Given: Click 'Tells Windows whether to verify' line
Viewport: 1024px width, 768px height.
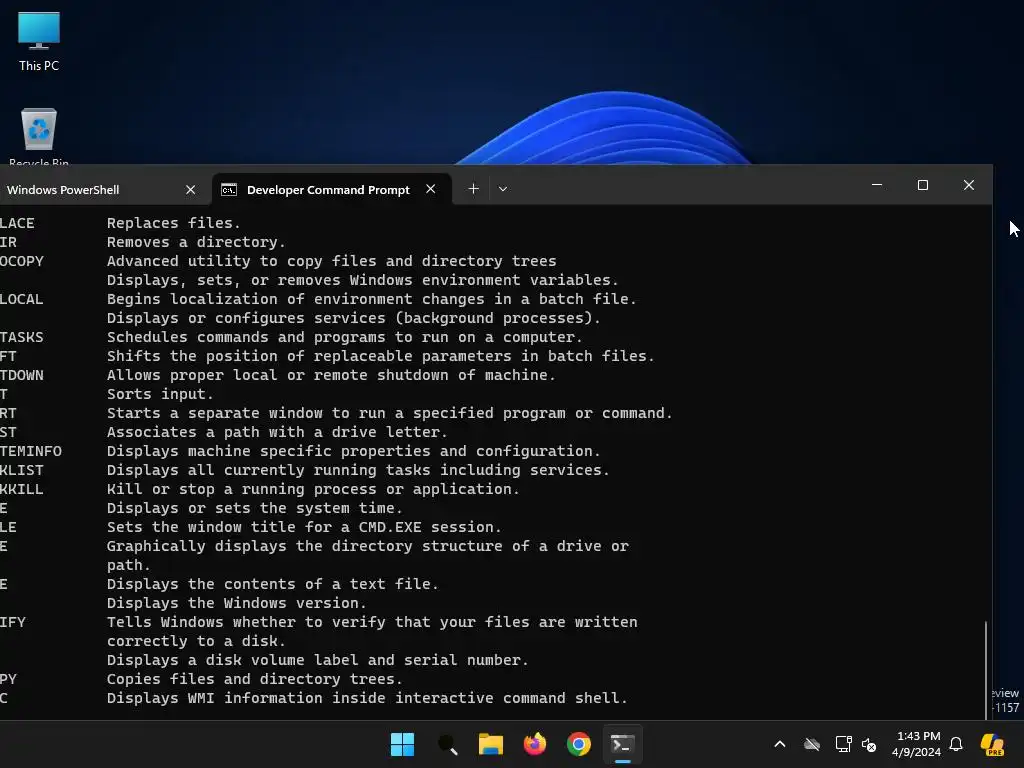Looking at the screenshot, I should click(372, 622).
